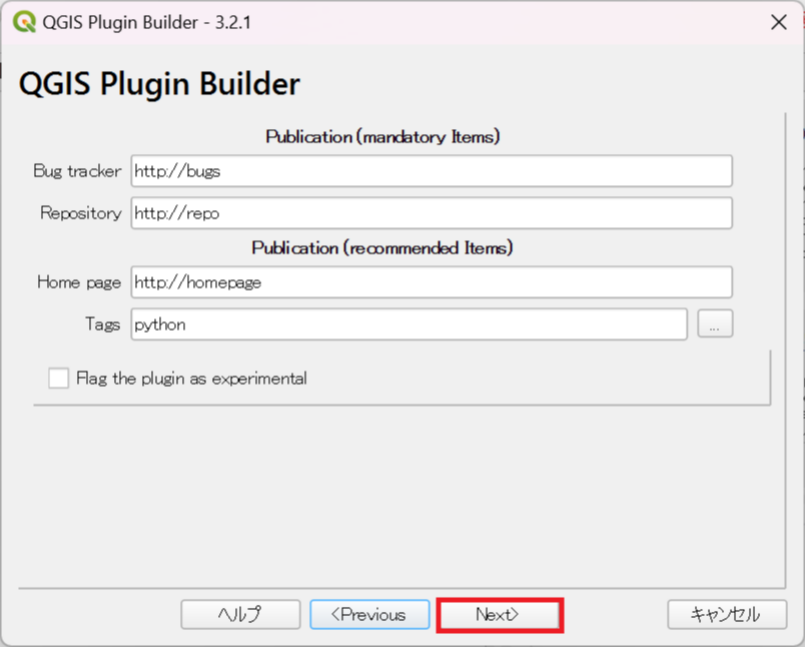Click the 'Repository' label
The image size is (805, 647).
tap(81, 213)
